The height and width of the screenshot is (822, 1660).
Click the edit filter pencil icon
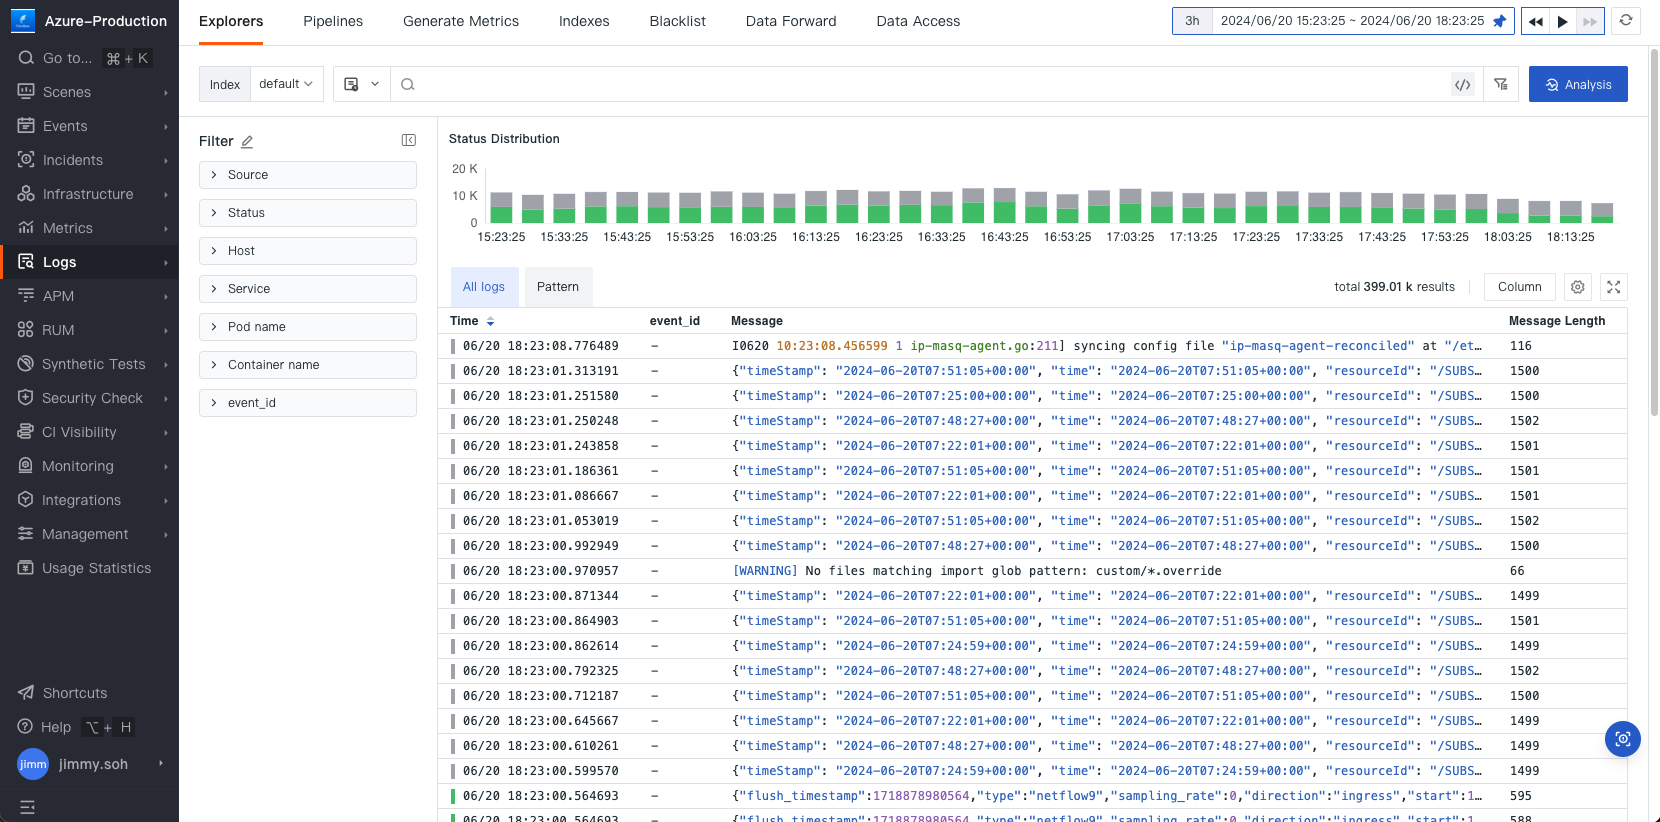247,142
